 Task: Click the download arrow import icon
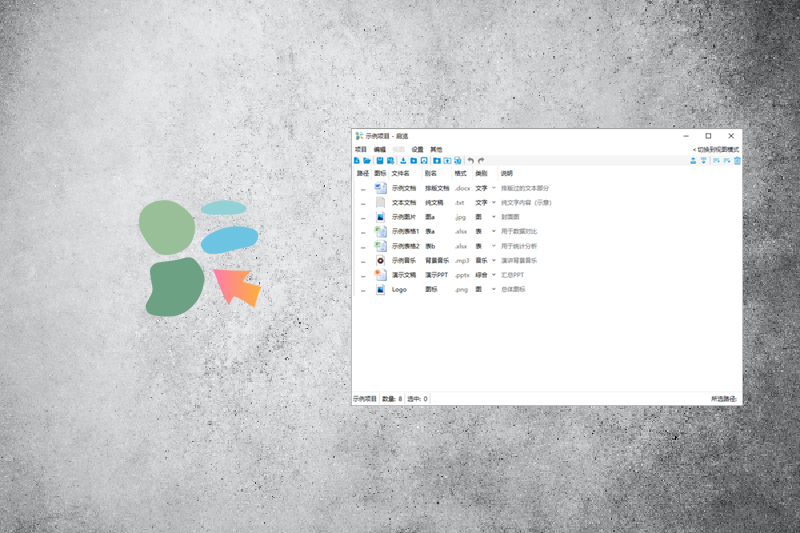click(404, 161)
